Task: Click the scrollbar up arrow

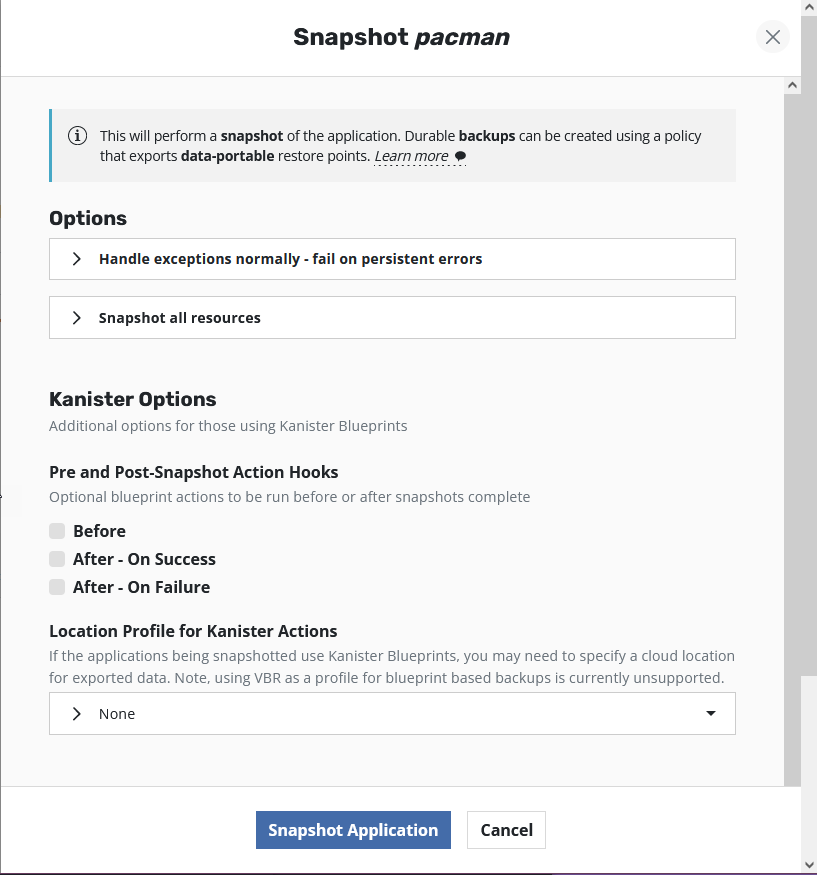Action: pos(808,9)
